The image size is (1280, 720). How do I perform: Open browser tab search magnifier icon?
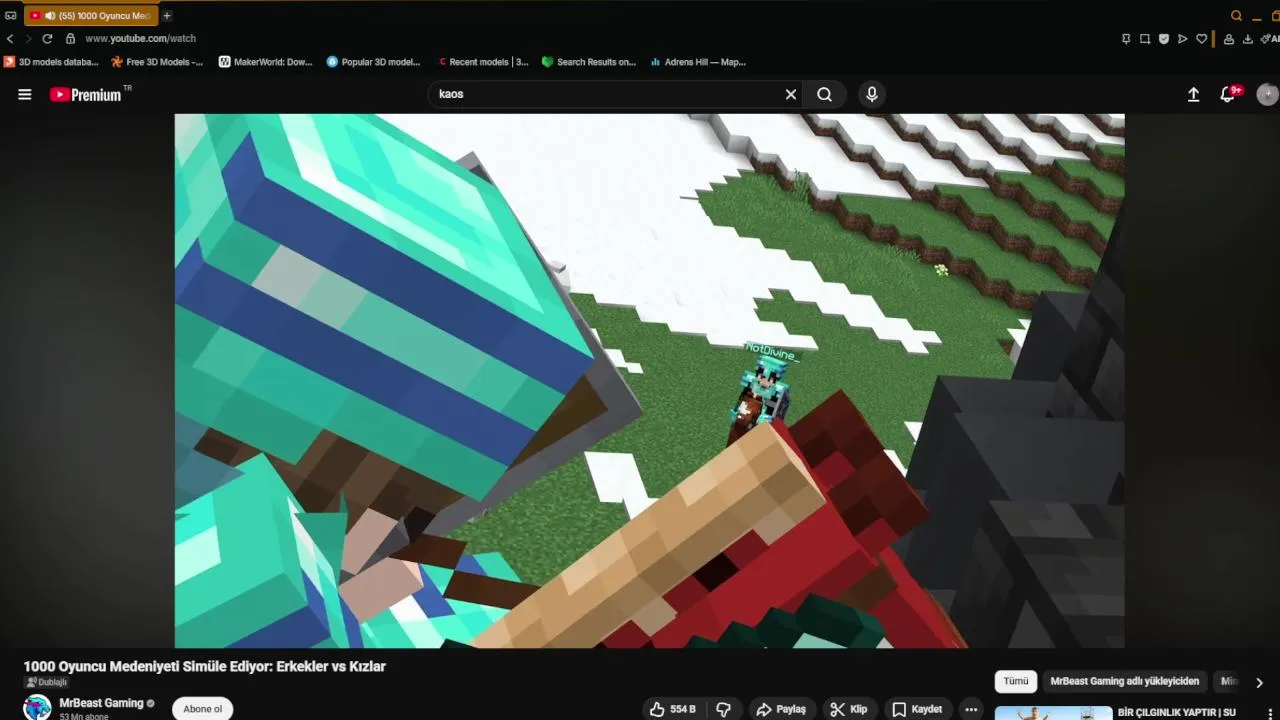[1236, 15]
